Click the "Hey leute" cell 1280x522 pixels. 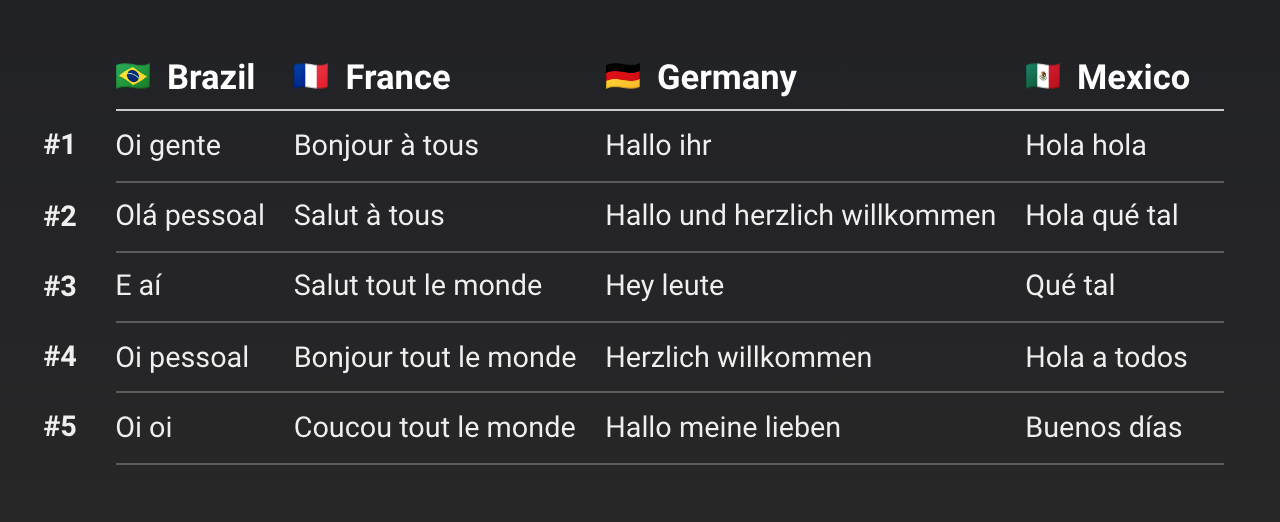click(665, 286)
